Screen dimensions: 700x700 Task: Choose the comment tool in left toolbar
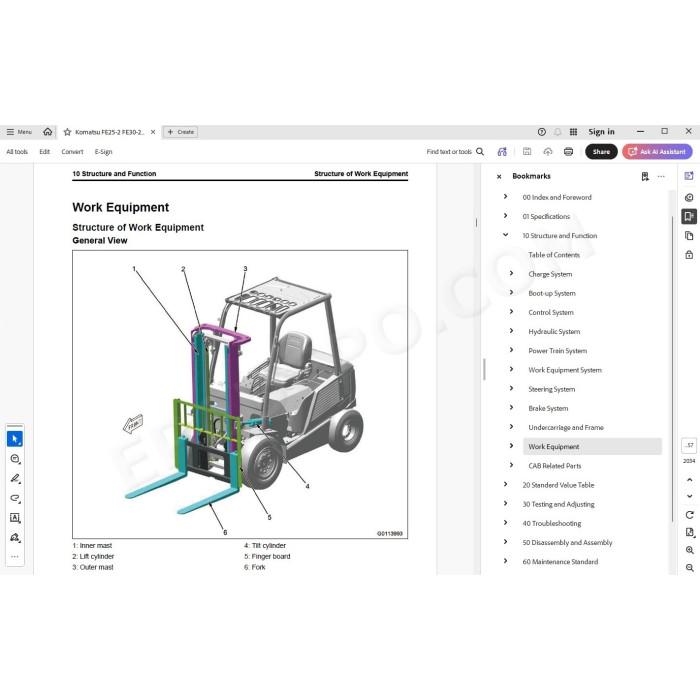[x=15, y=459]
